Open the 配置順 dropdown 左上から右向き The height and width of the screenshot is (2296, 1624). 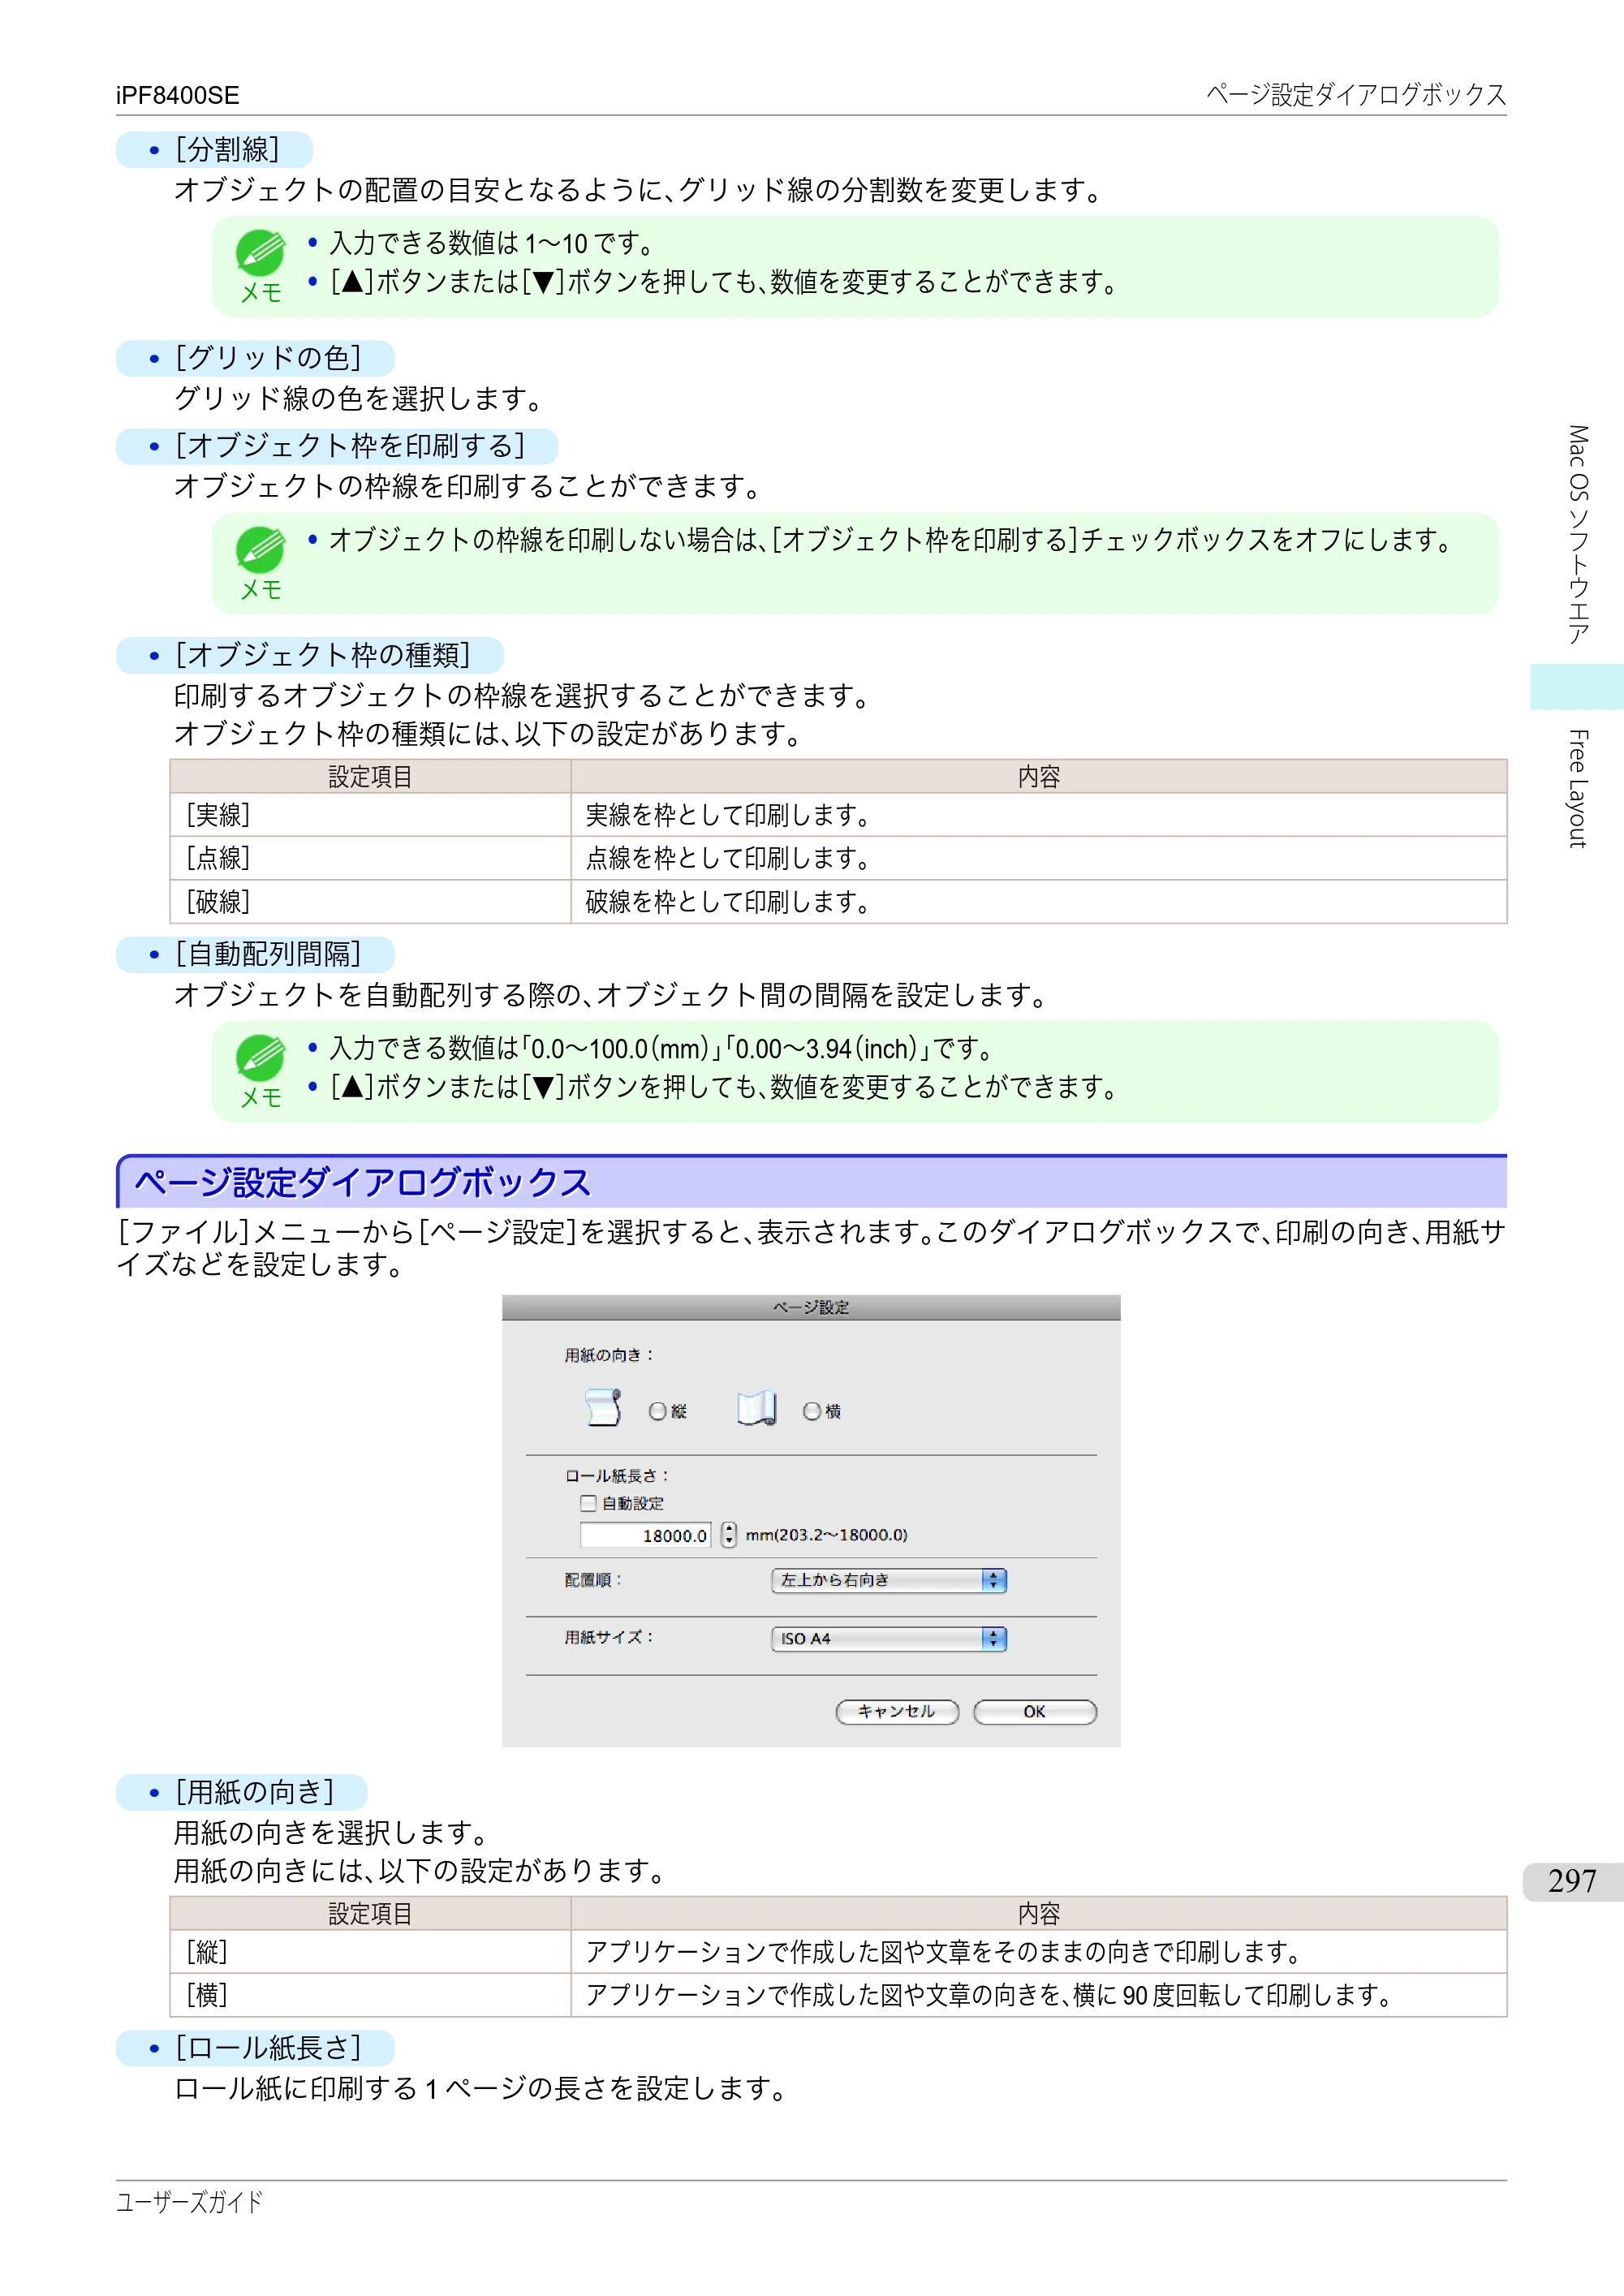[889, 1580]
